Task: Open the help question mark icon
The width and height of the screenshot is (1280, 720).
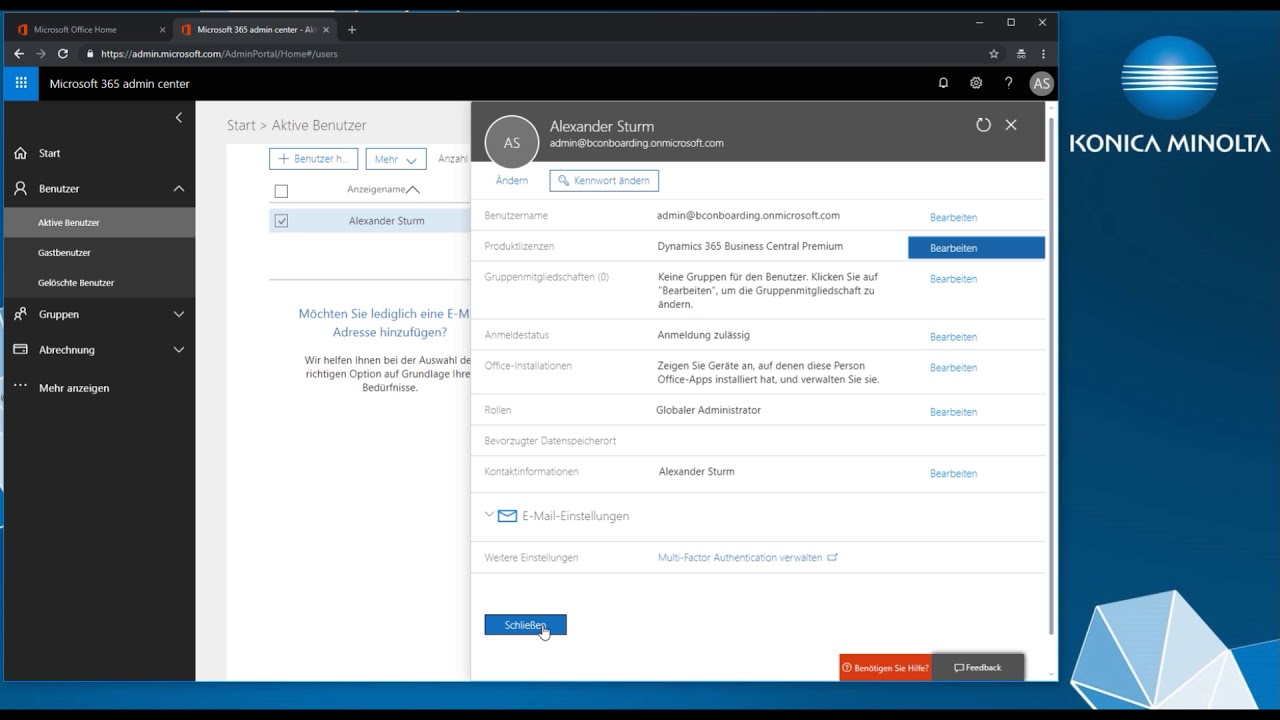Action: [x=1008, y=83]
